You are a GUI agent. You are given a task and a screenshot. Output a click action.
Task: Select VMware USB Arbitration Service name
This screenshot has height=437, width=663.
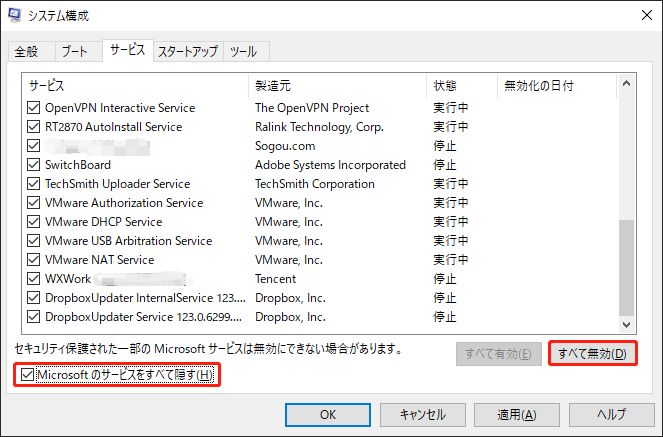pyautogui.click(x=129, y=241)
